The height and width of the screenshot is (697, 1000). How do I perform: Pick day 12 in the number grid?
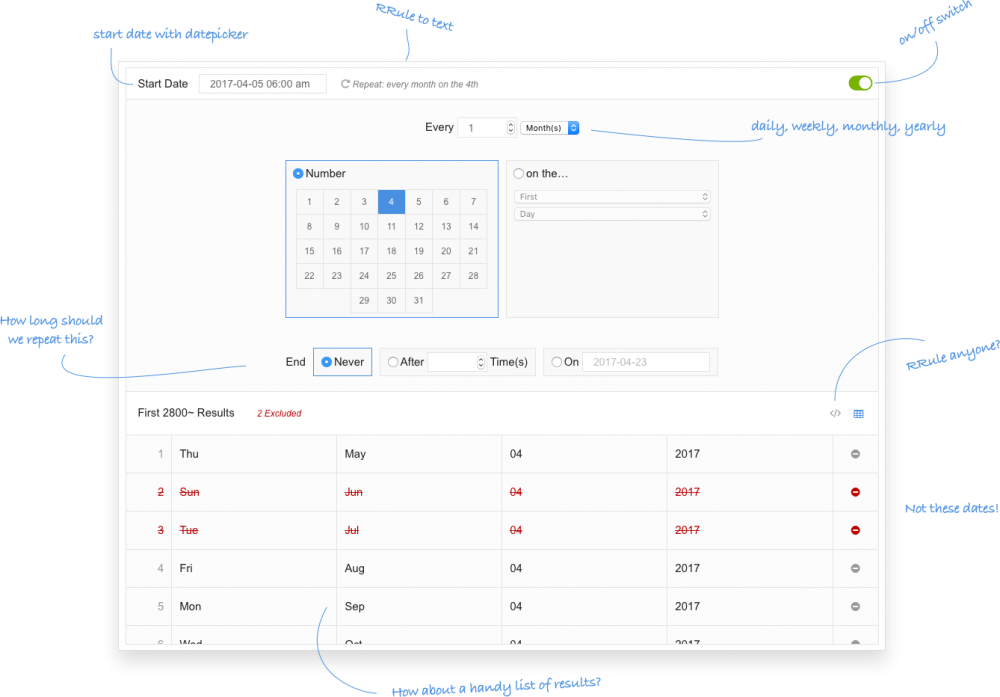(418, 226)
